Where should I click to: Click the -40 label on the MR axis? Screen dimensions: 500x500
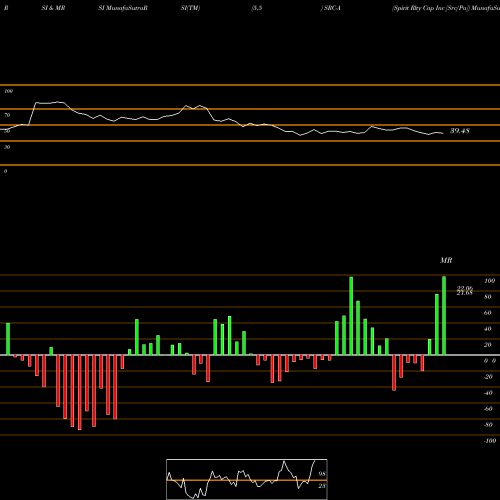[x=488, y=393]
